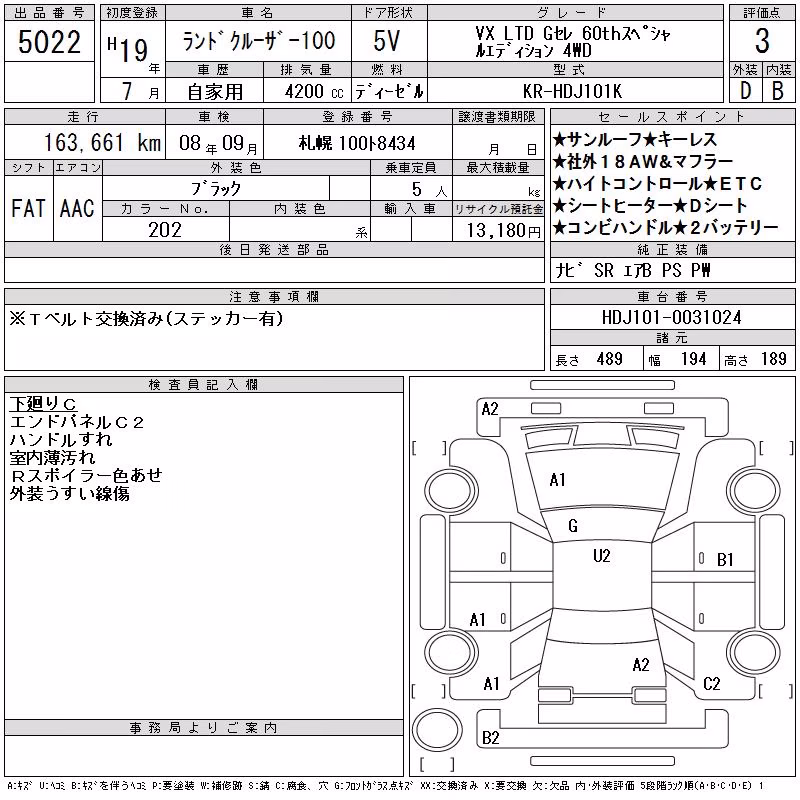
Task: Click the 注意事項欄 header
Action: [x=274, y=296]
